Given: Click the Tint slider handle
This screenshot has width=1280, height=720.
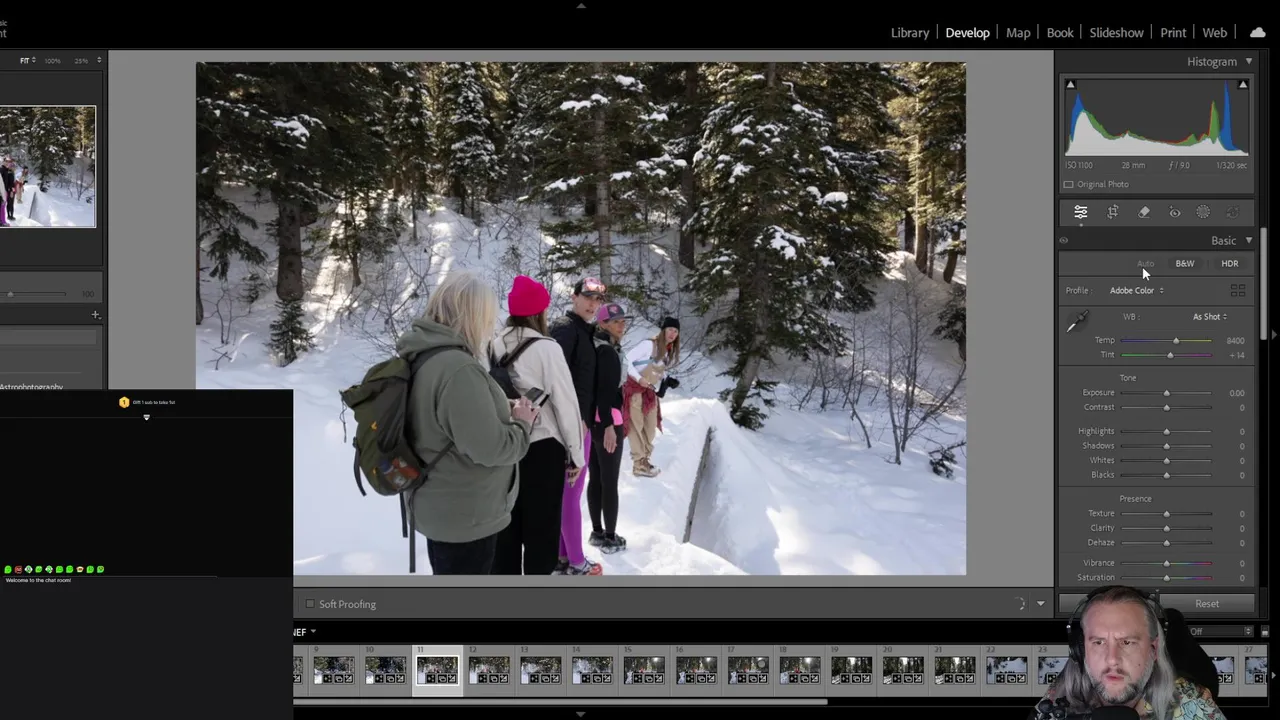Looking at the screenshot, I should coord(1170,355).
